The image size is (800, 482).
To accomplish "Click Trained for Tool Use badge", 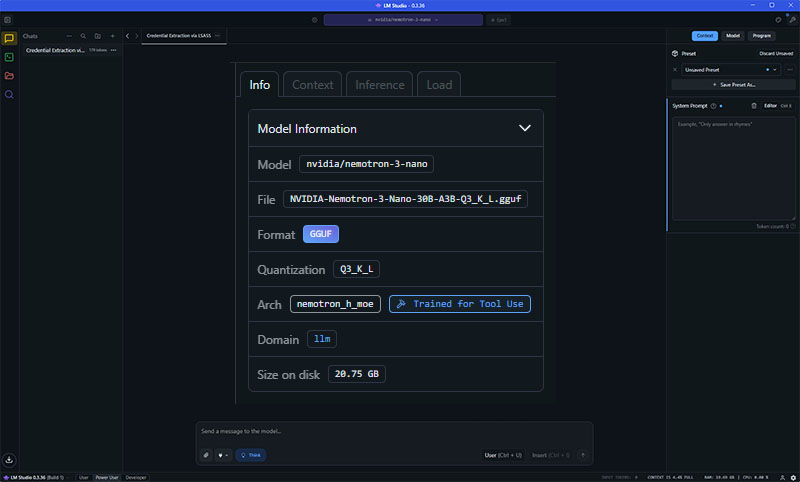I will [460, 304].
